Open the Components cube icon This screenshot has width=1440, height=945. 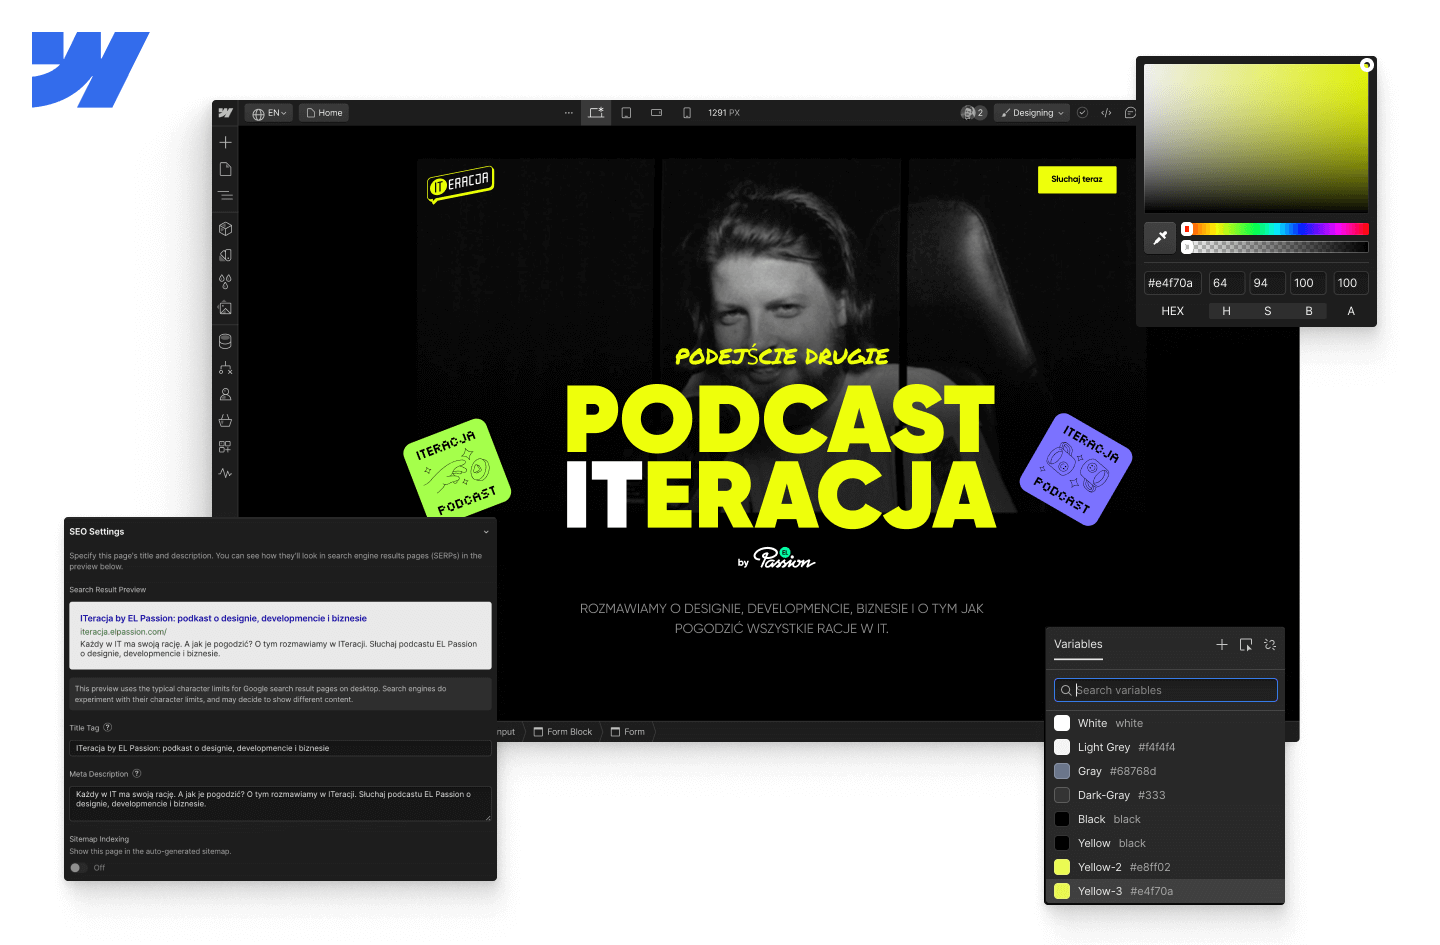click(225, 229)
